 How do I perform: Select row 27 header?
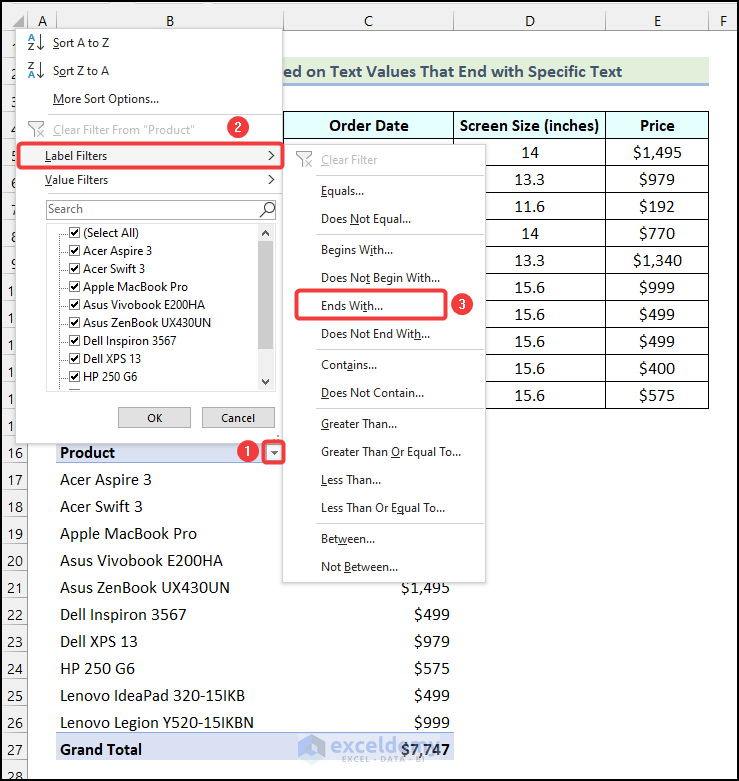[15, 750]
